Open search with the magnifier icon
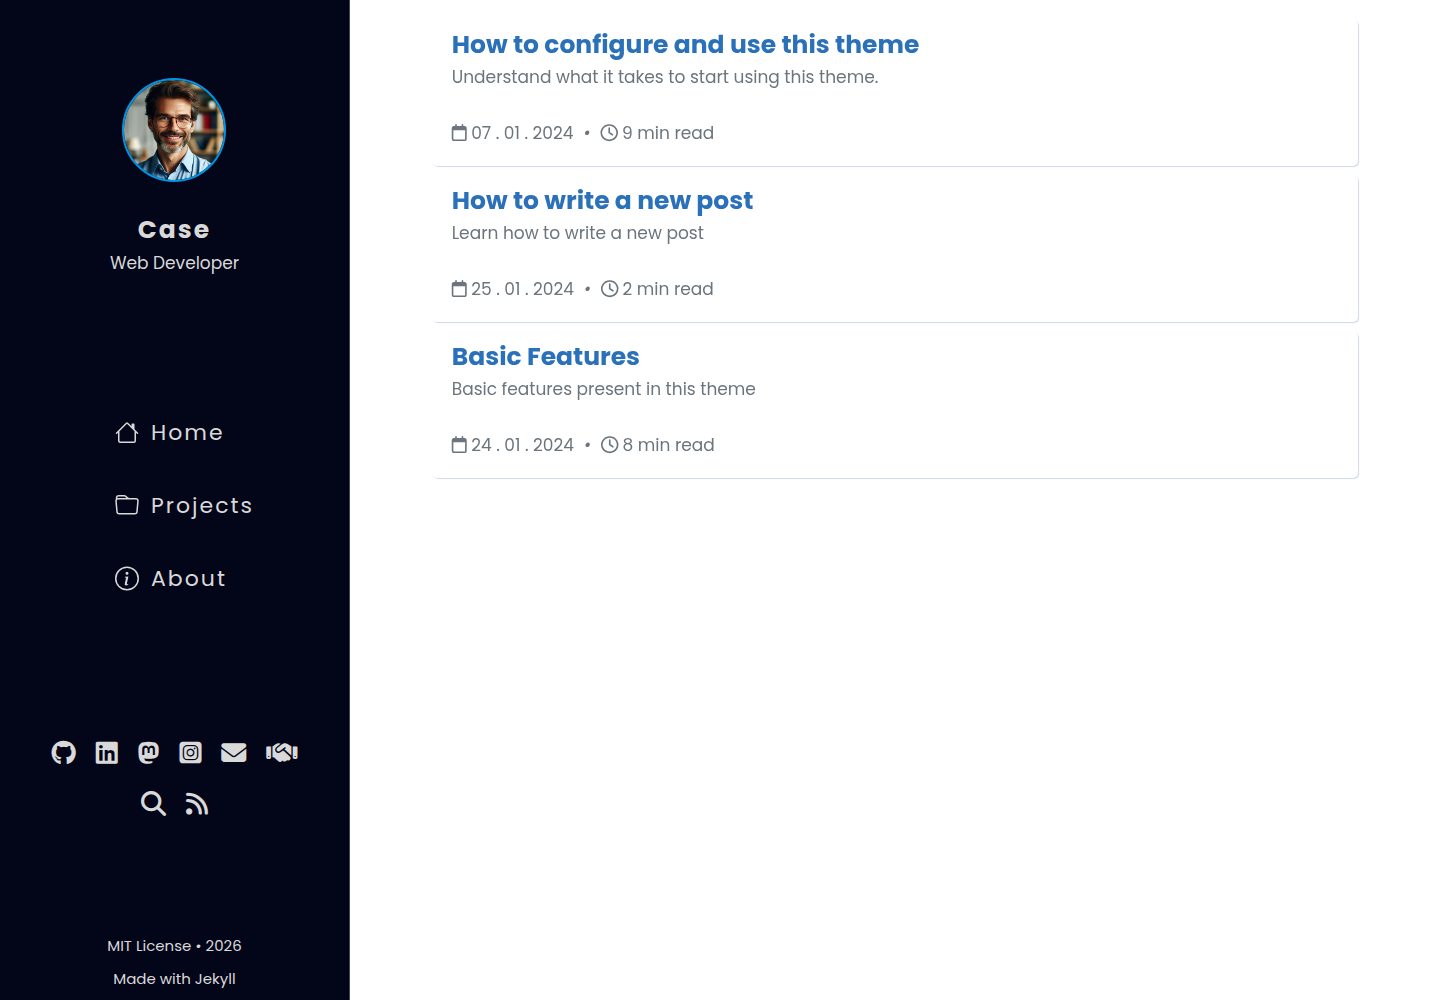Image resolution: width=1440 pixels, height=1000 pixels. coord(153,804)
